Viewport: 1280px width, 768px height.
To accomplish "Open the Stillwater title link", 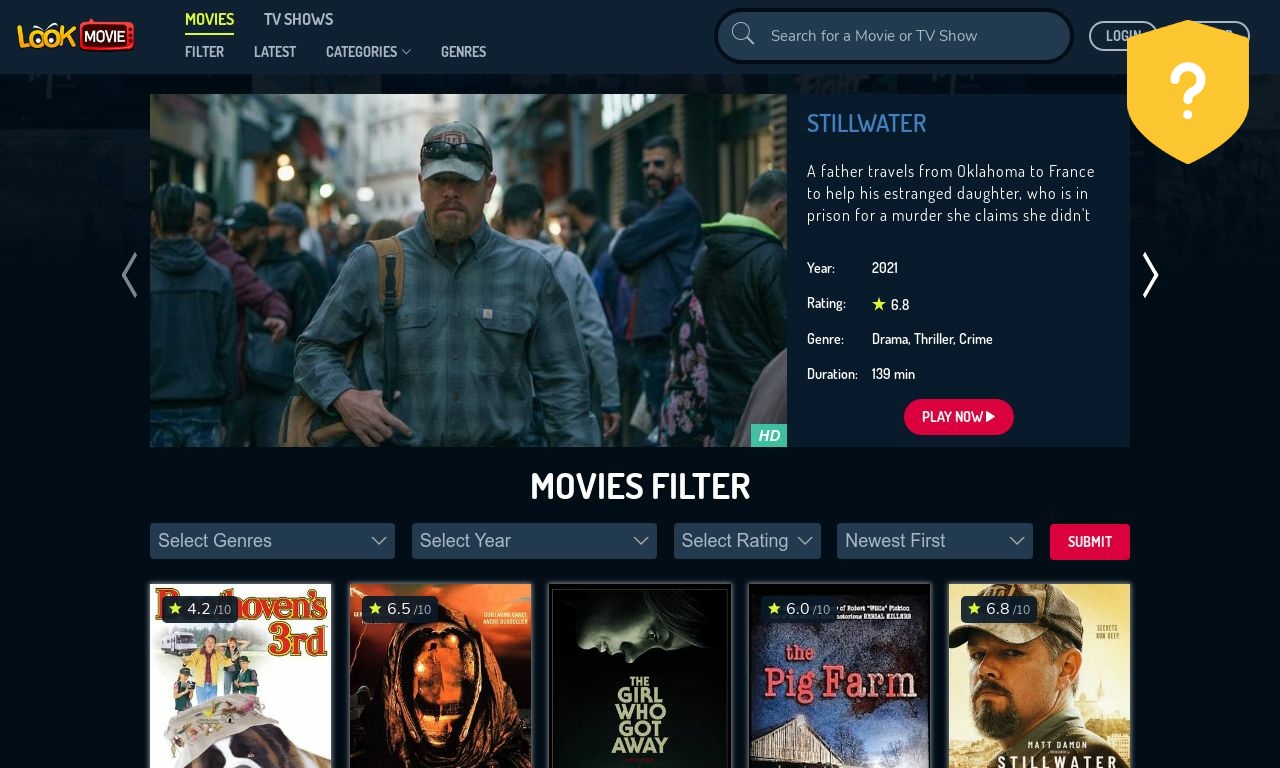I will (x=867, y=123).
